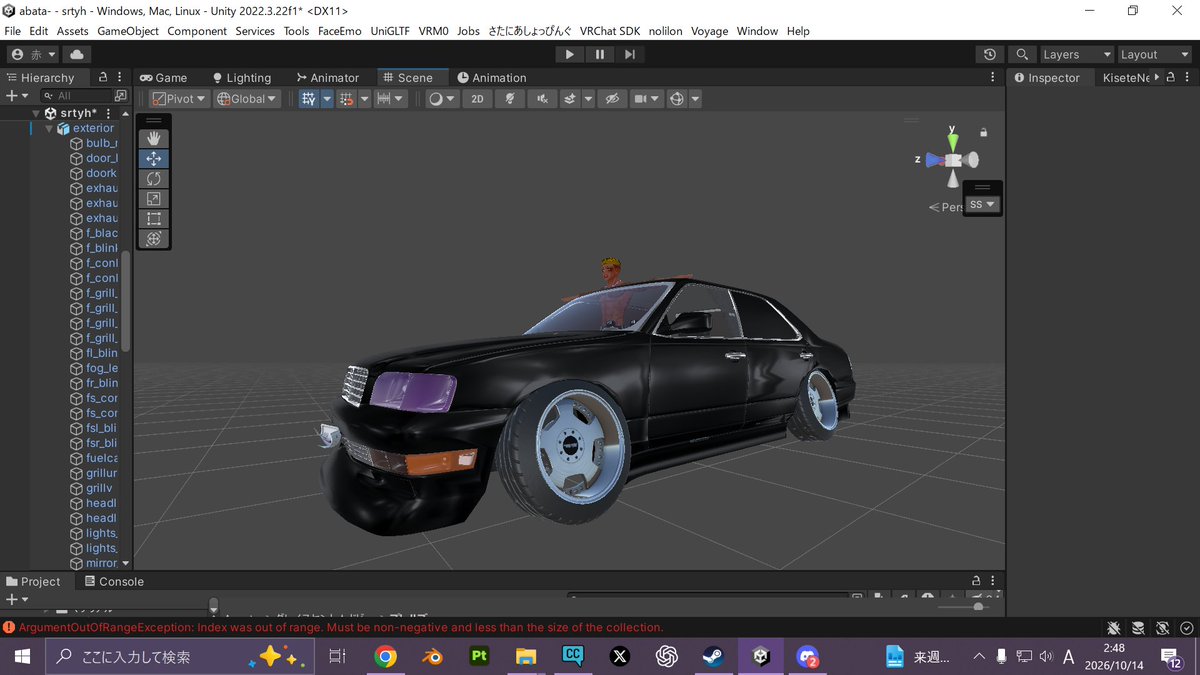Collapse the exterior object in Hierarchy
The image size is (1200, 675).
pos(49,128)
